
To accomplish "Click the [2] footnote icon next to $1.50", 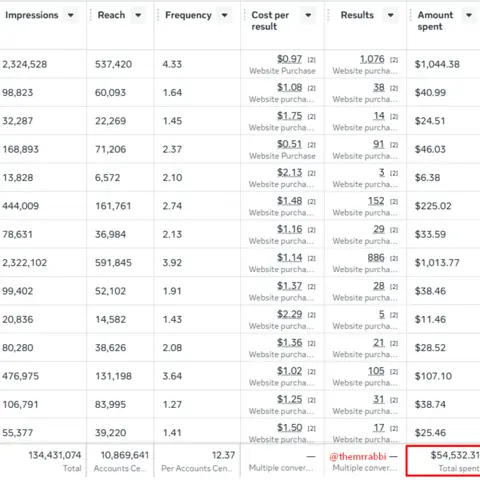I will point(311,428).
